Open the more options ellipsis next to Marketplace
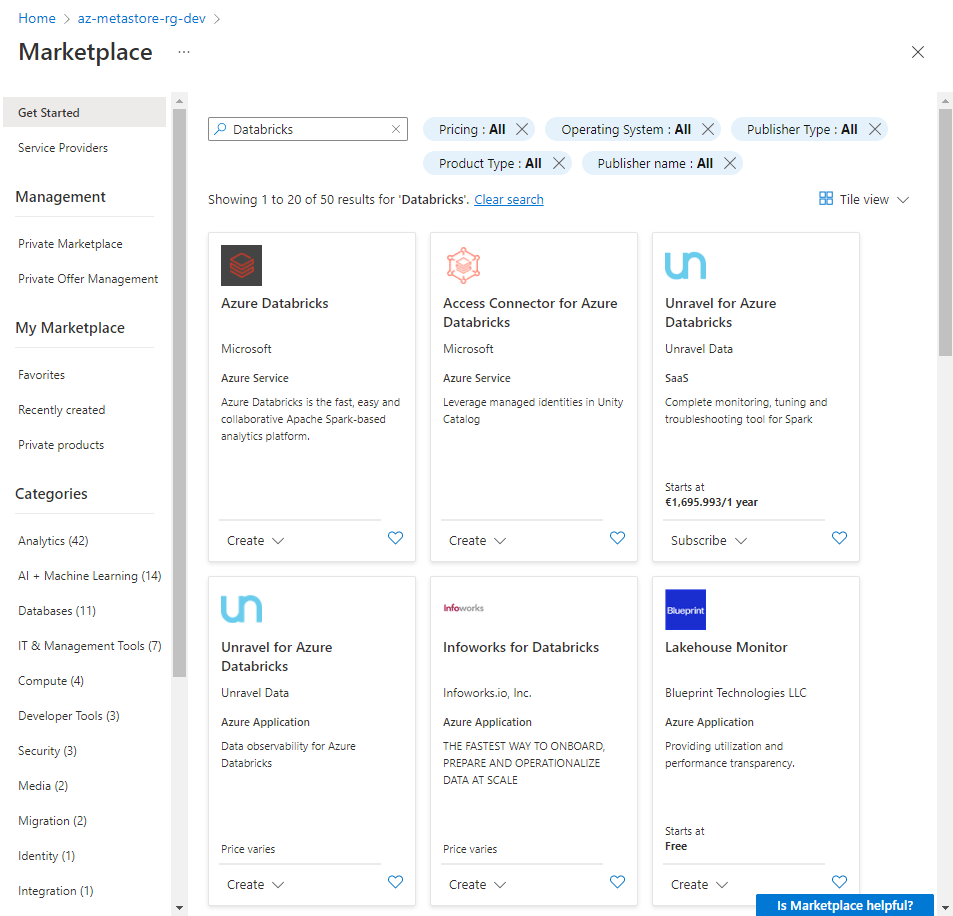The width and height of the screenshot is (953, 916). [x=184, y=52]
